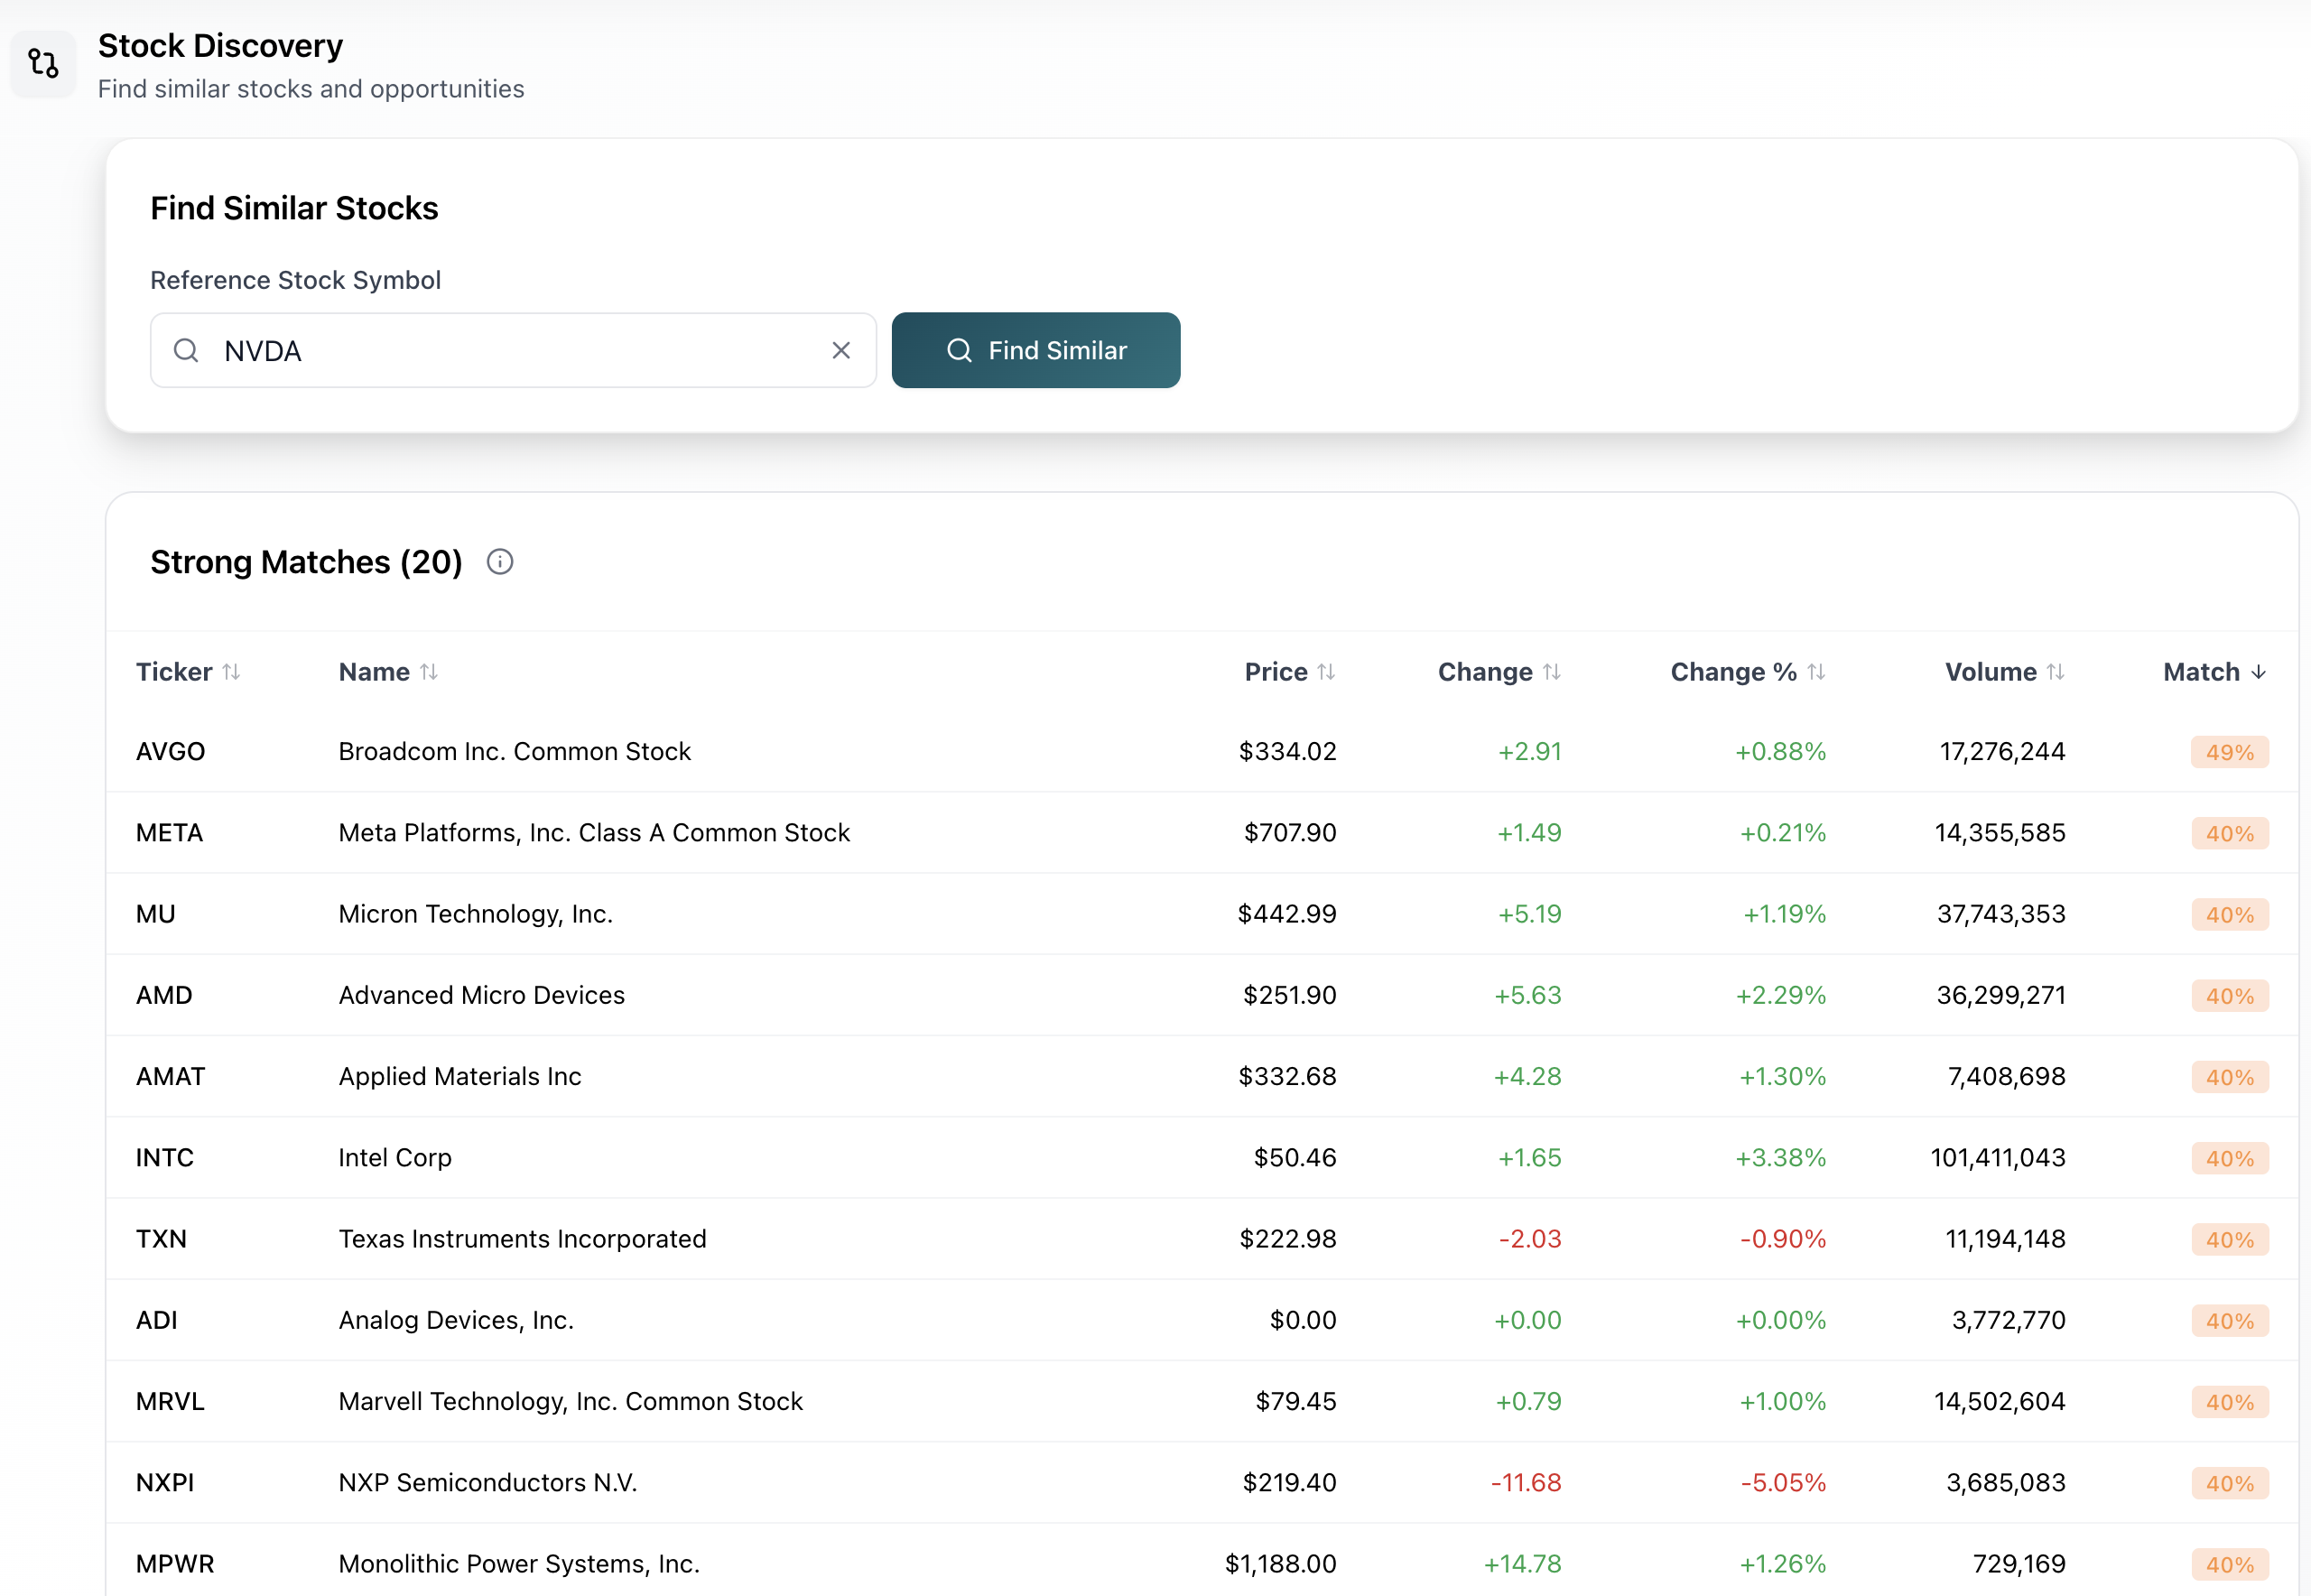Viewport: 2311px width, 1596px height.
Task: Clear the NVDA search input with X
Action: point(841,350)
